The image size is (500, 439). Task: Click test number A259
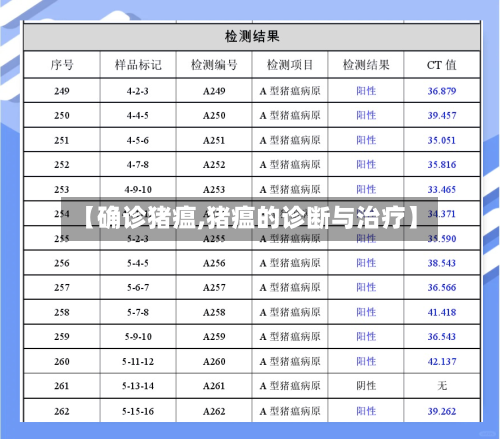click(x=214, y=337)
